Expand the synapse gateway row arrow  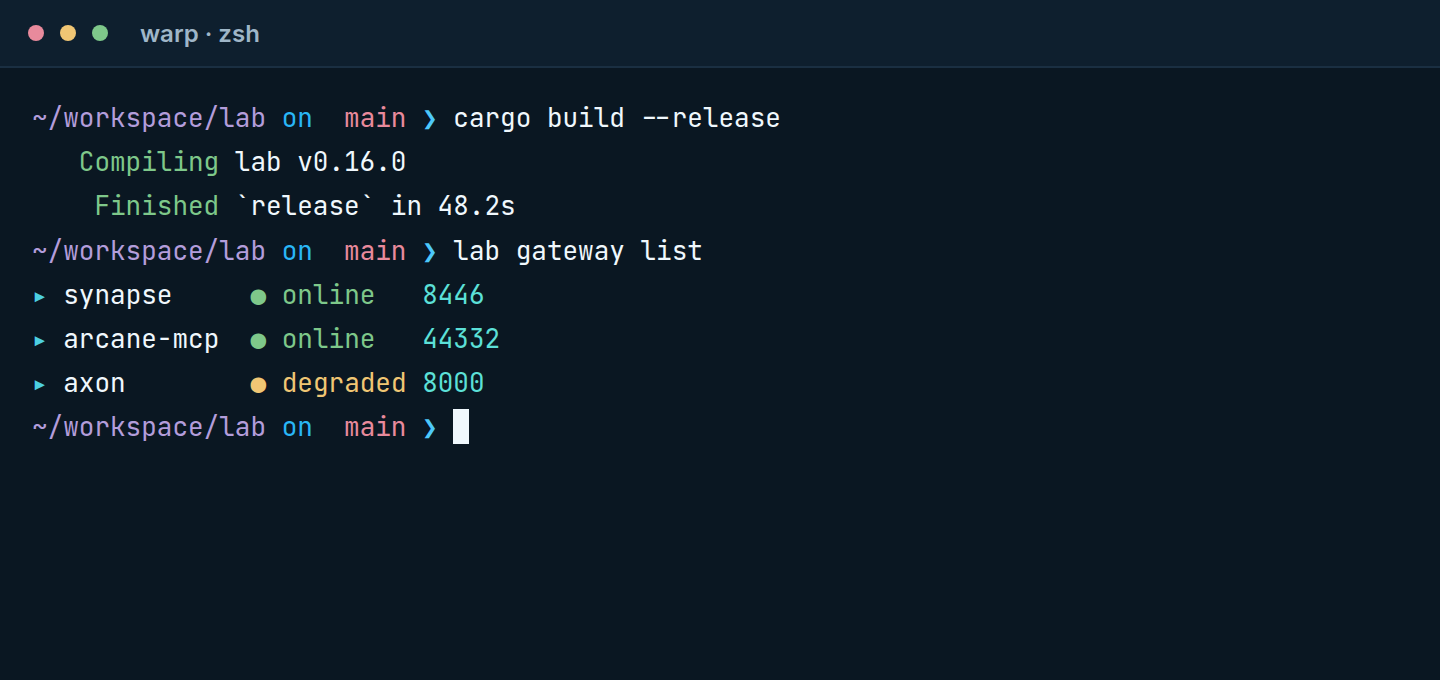(40, 297)
